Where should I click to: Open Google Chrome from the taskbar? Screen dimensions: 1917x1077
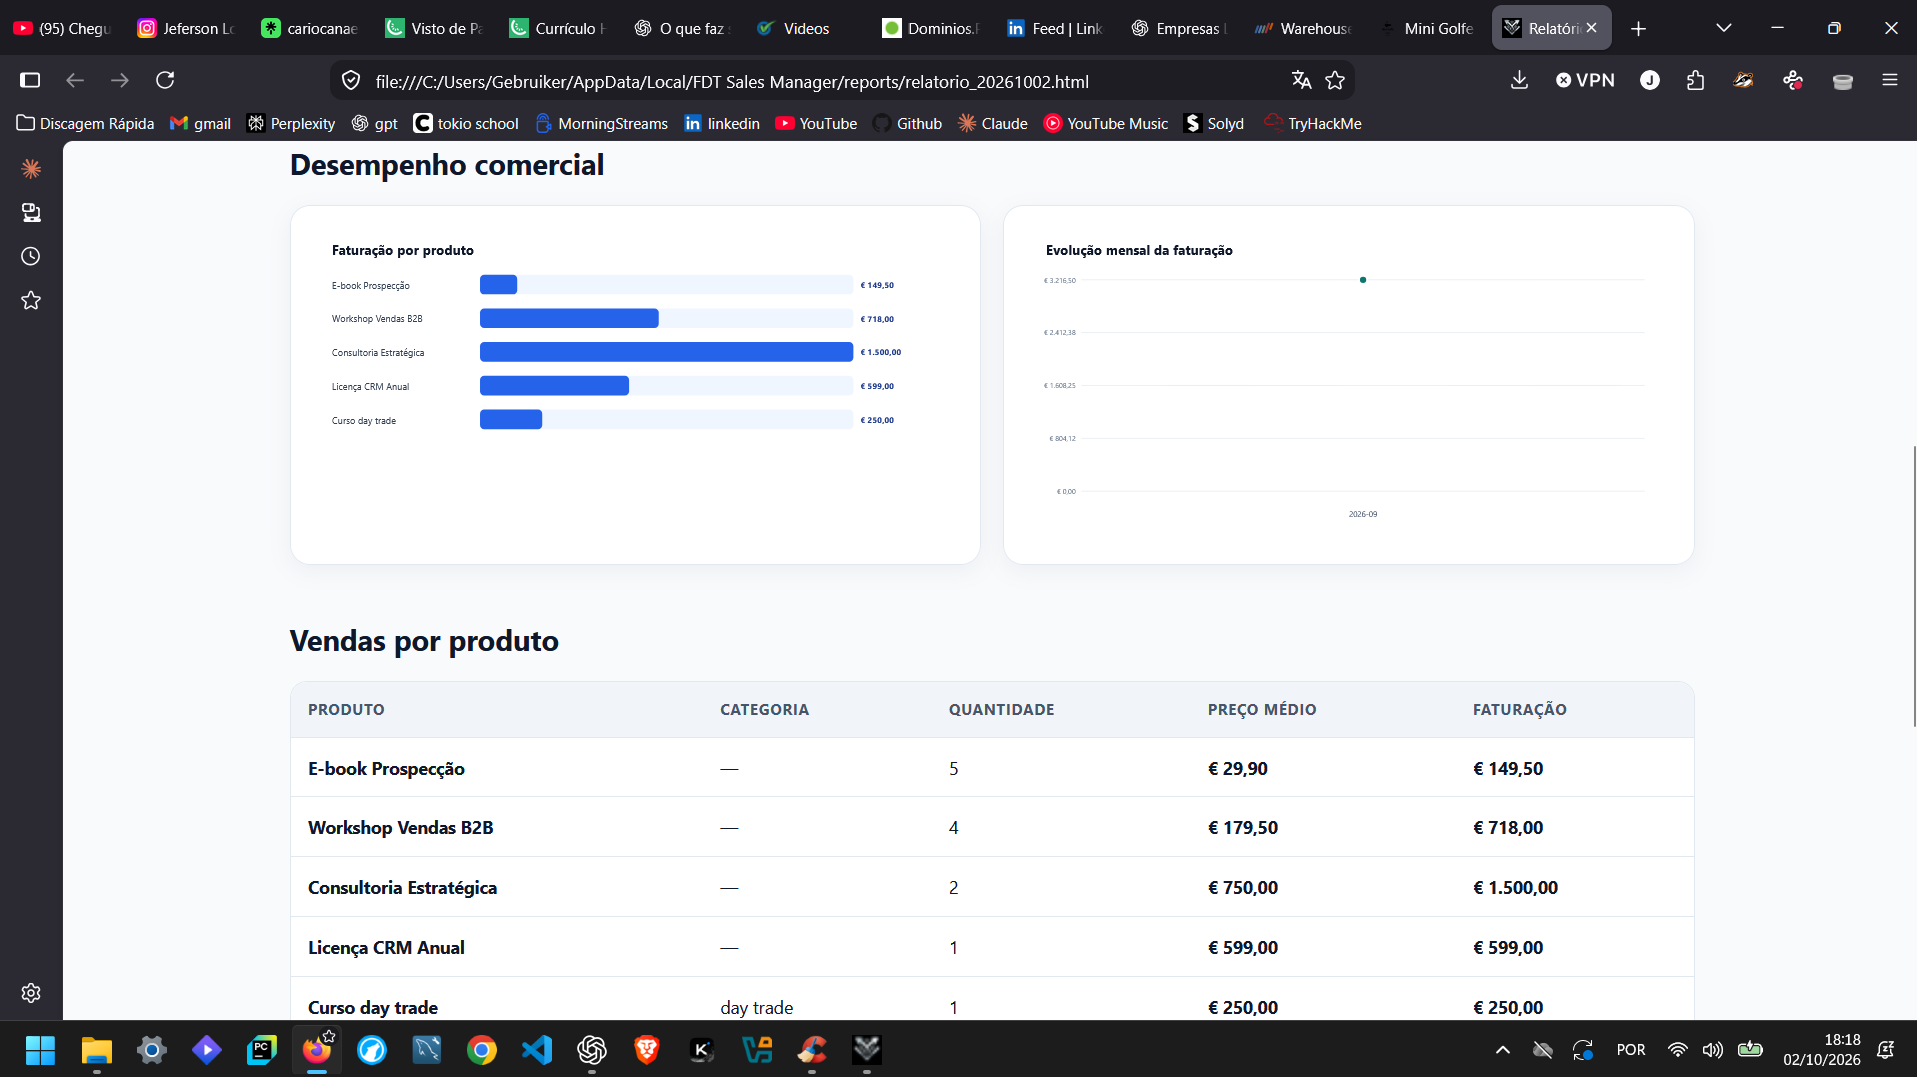click(482, 1050)
